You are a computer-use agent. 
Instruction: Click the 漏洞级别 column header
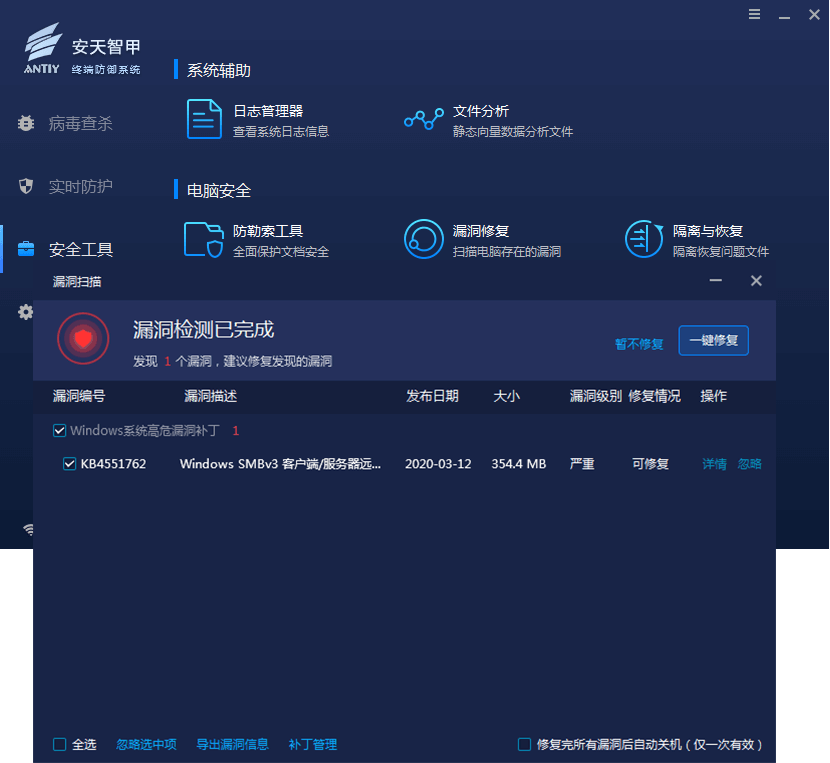[596, 396]
